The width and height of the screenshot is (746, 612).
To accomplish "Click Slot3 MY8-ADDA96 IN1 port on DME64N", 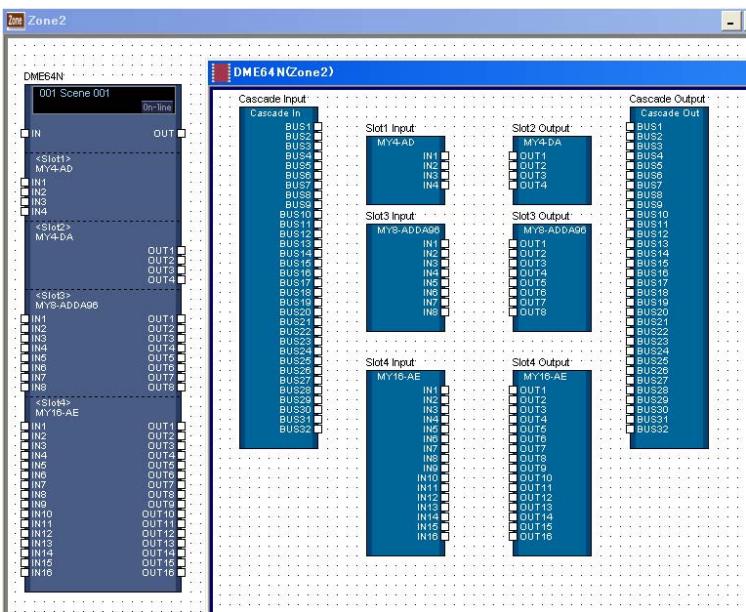I will point(25,319).
